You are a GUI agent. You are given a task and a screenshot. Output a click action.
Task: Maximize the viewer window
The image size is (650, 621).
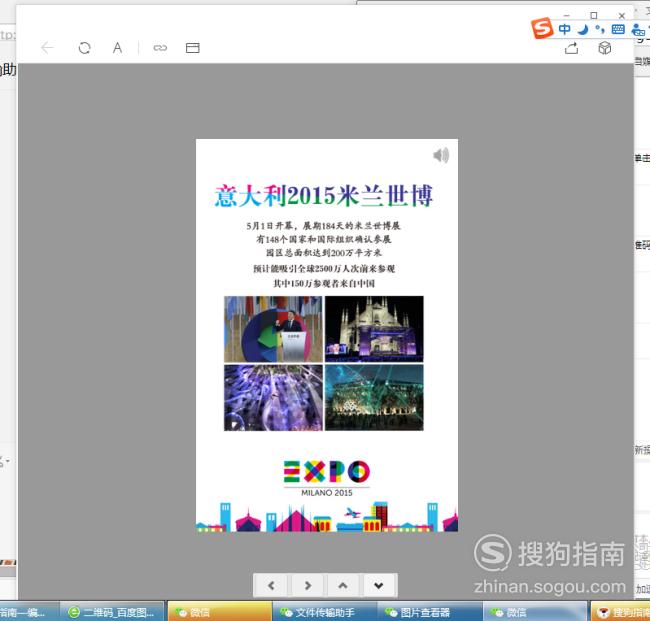click(x=594, y=16)
